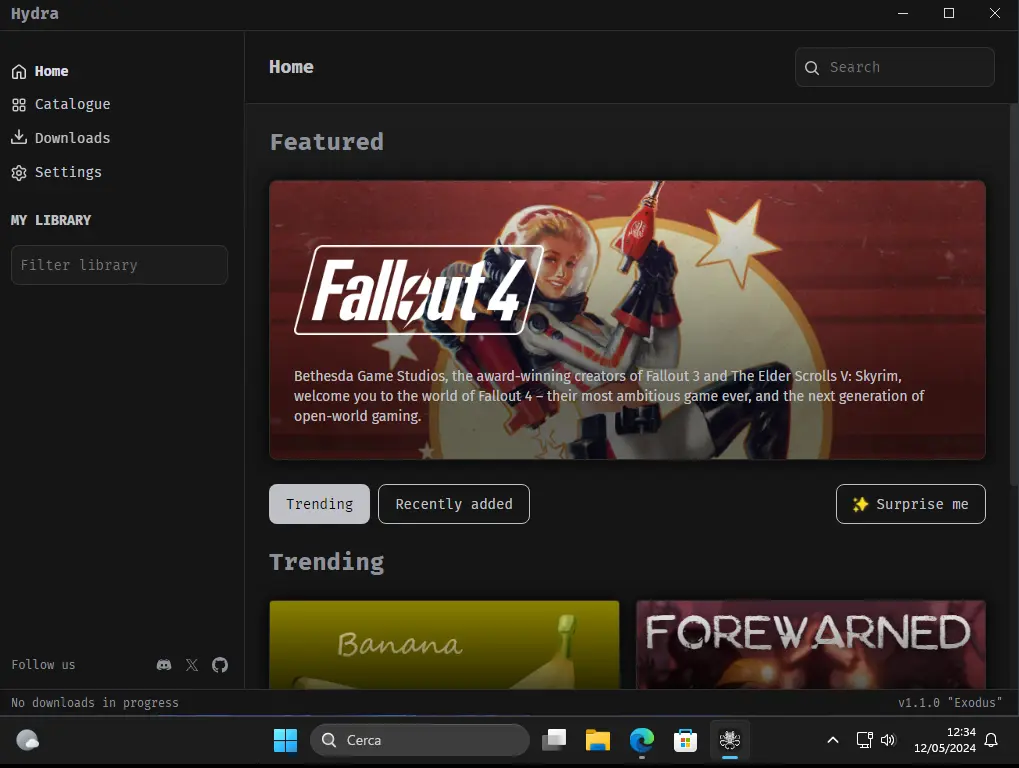Focus the Filter library field
The height and width of the screenshot is (768, 1019).
(120, 265)
